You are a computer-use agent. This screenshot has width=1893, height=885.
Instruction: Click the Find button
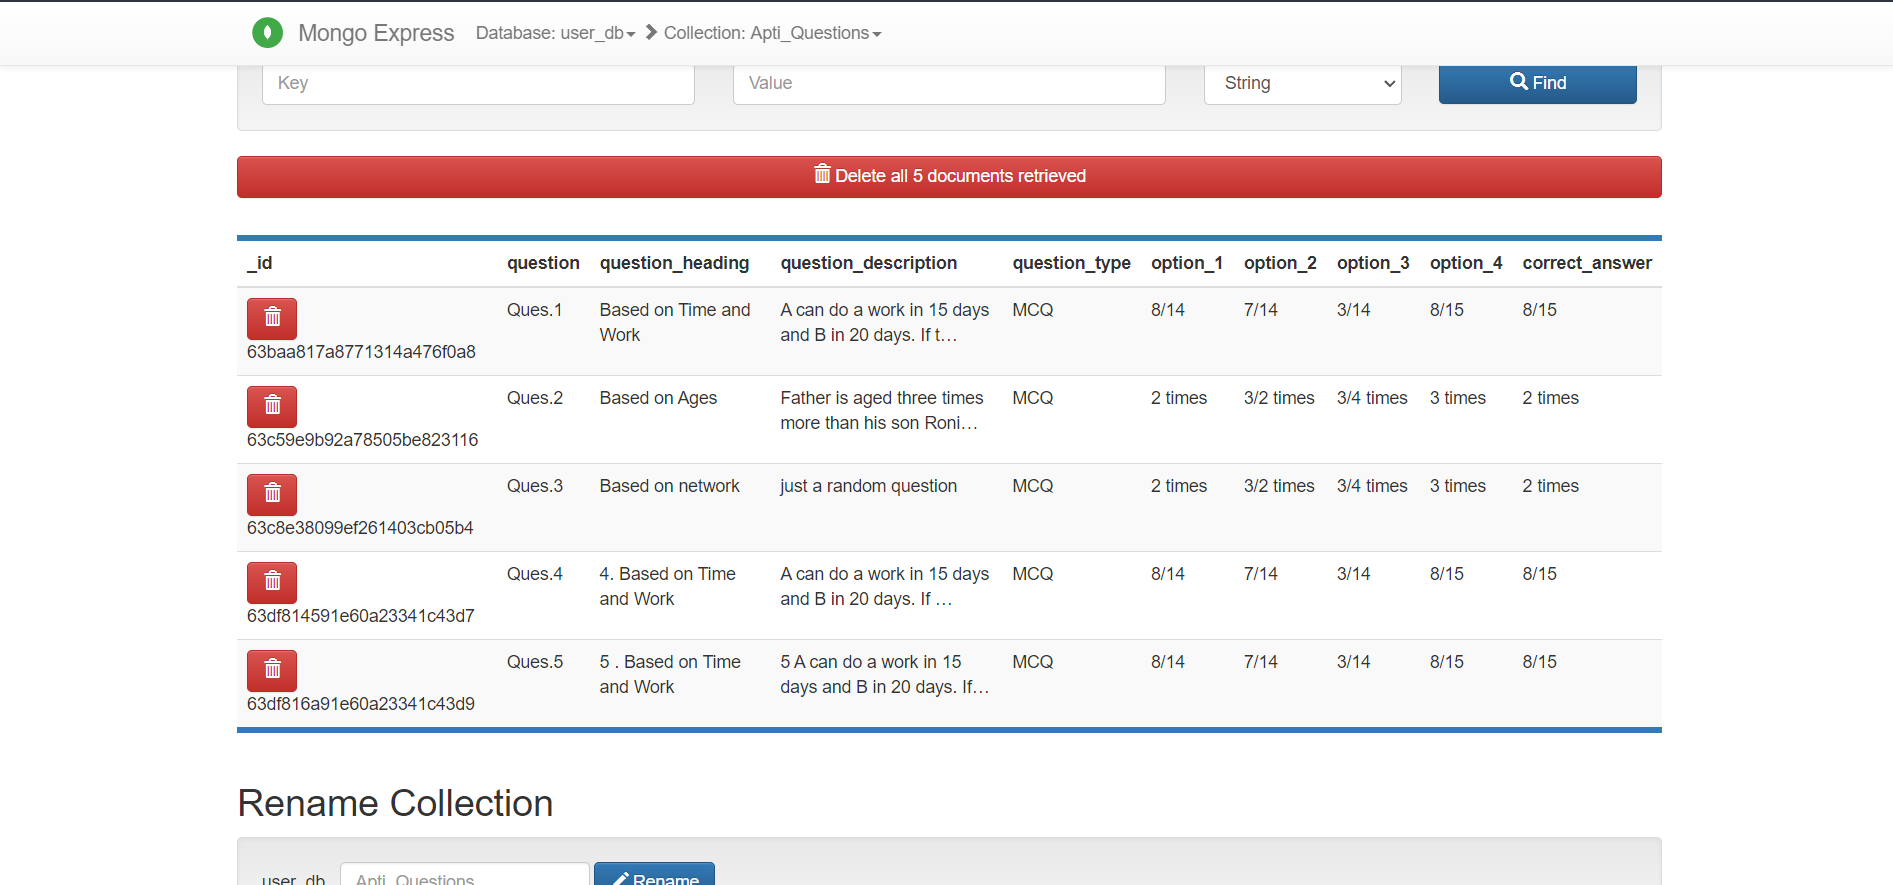[1537, 83]
